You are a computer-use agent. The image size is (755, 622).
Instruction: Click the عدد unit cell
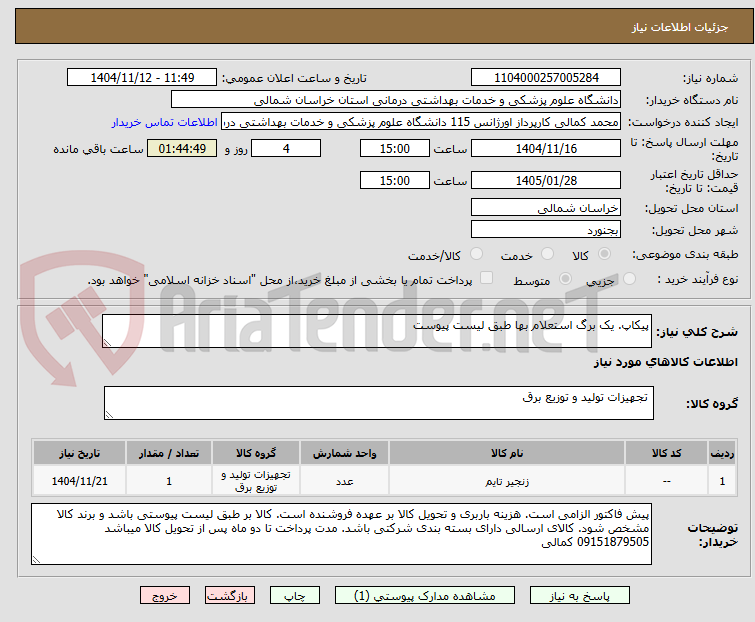coord(344,481)
